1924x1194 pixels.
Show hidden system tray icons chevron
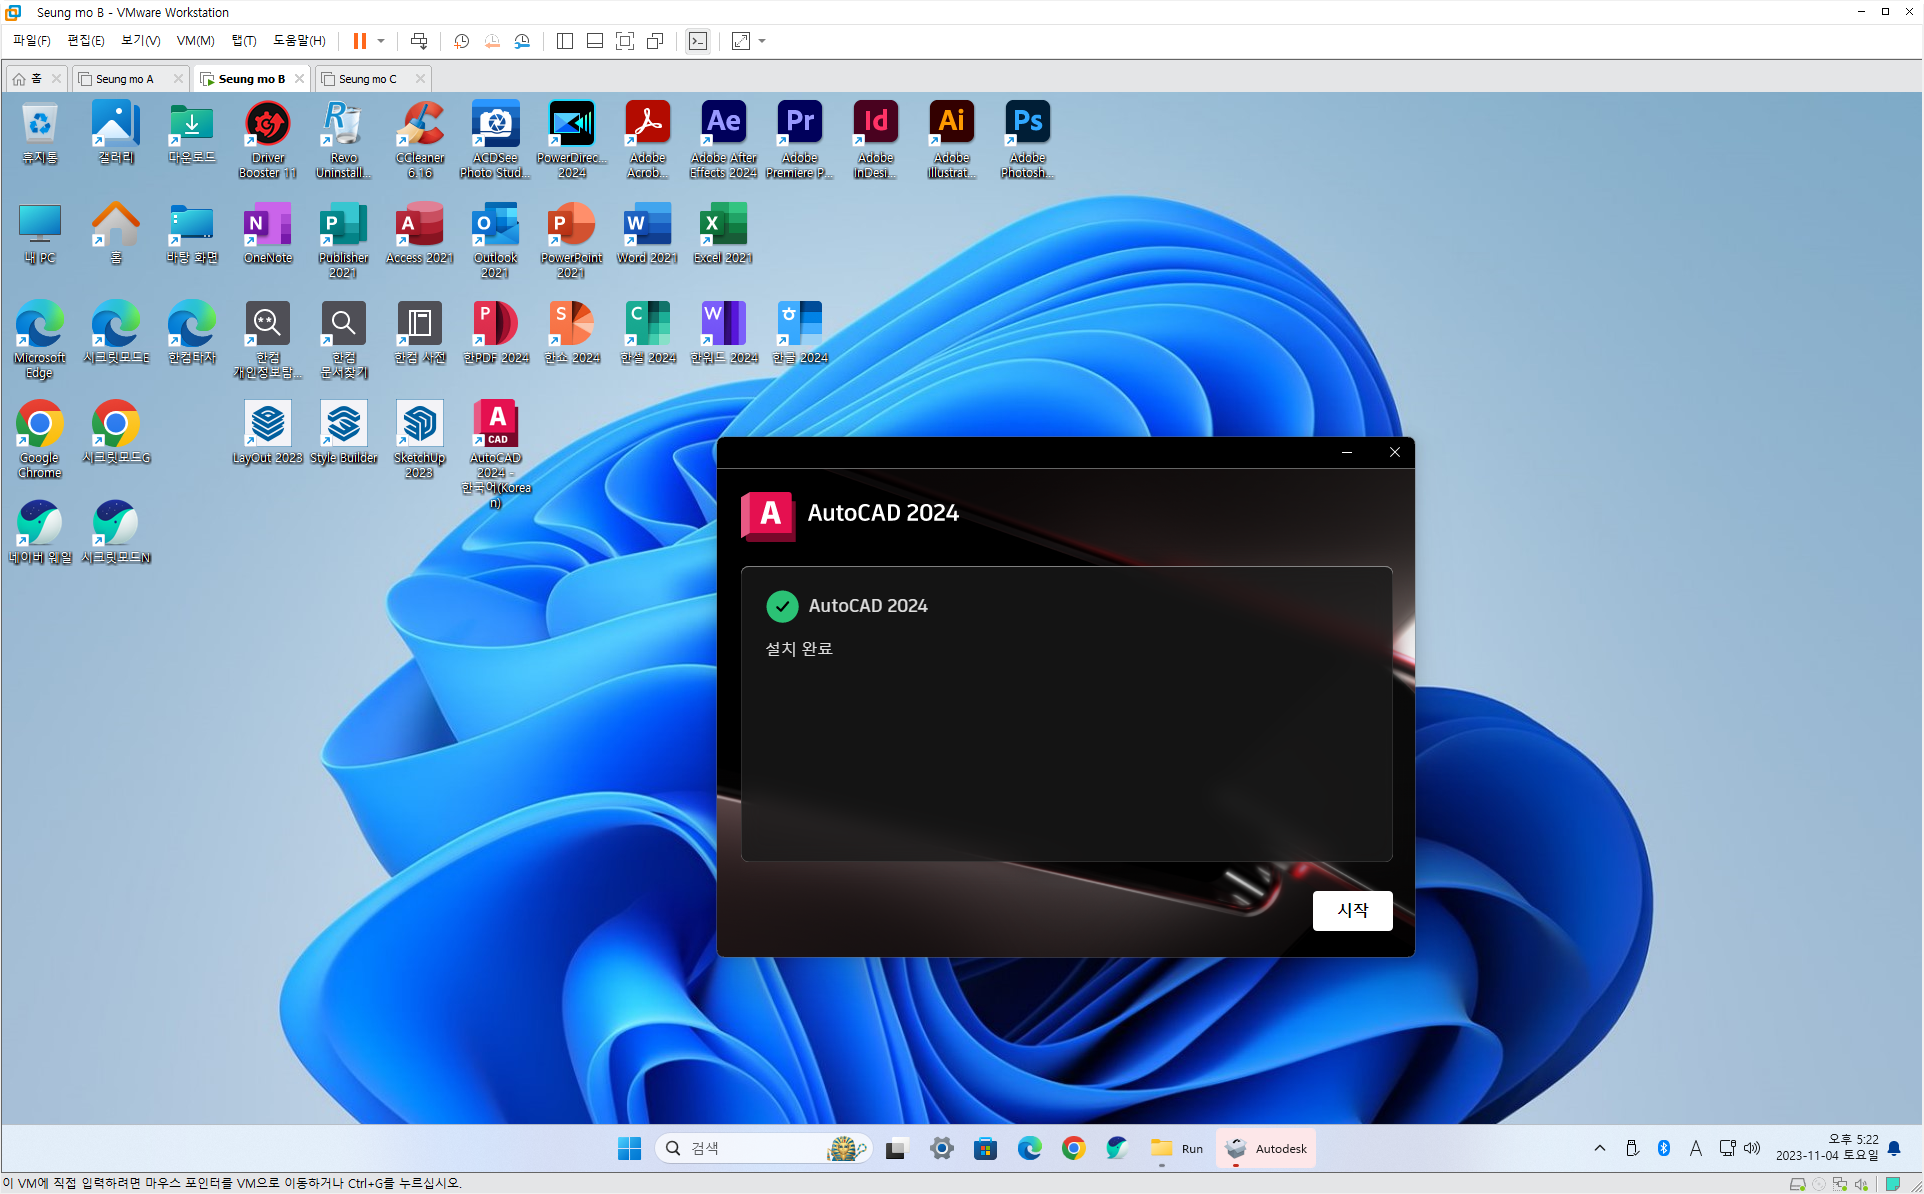point(1600,1148)
